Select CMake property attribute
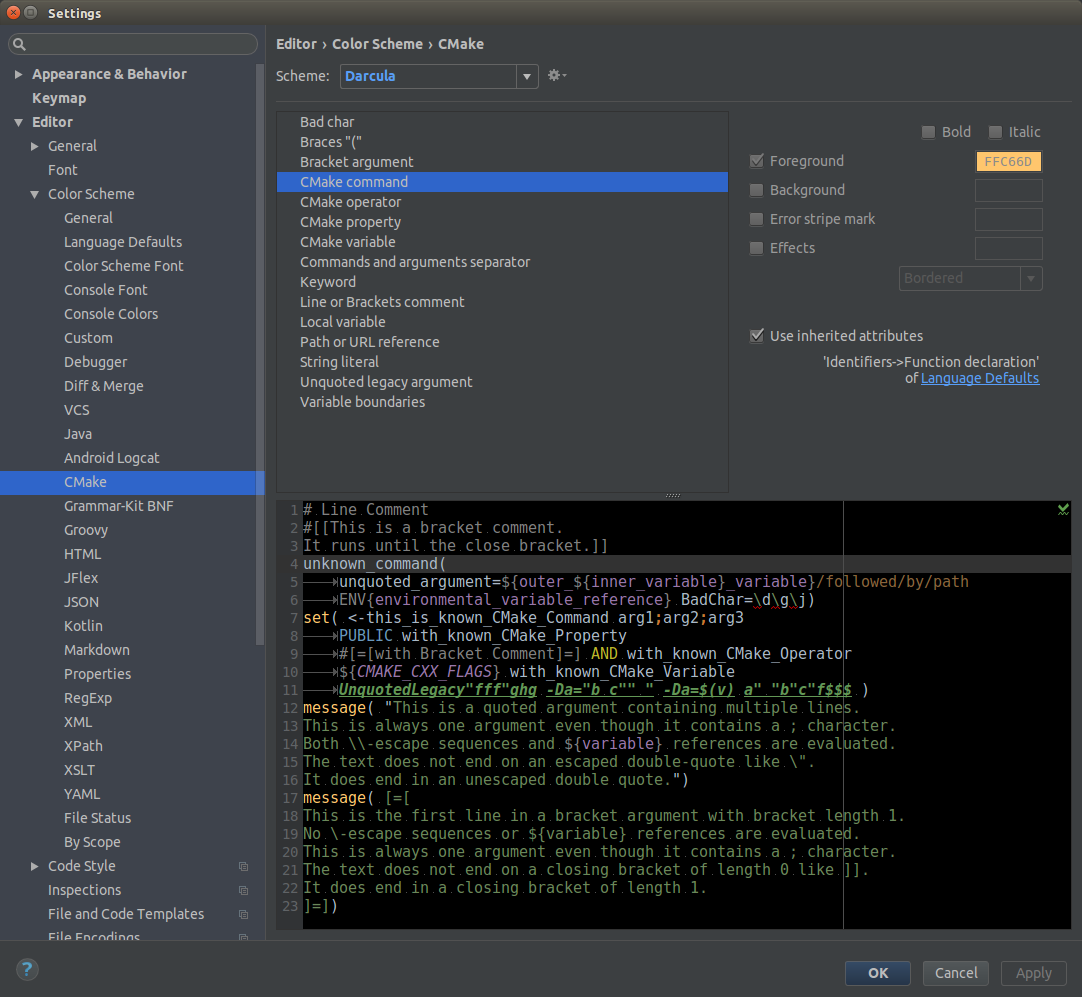This screenshot has height=997, width=1082. (502, 222)
